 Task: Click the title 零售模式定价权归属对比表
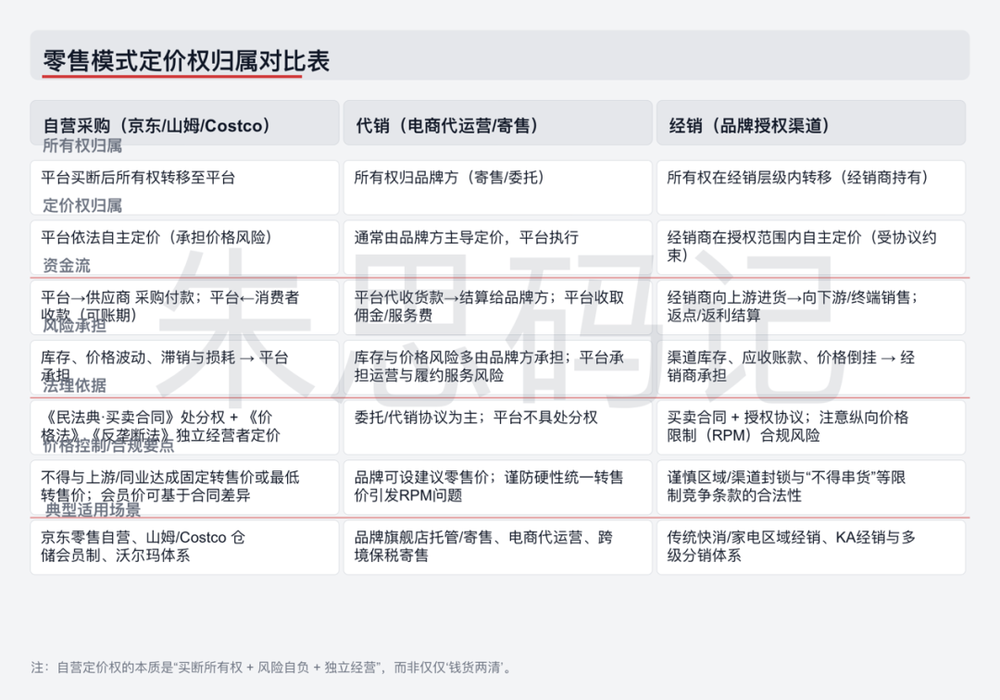click(x=187, y=61)
